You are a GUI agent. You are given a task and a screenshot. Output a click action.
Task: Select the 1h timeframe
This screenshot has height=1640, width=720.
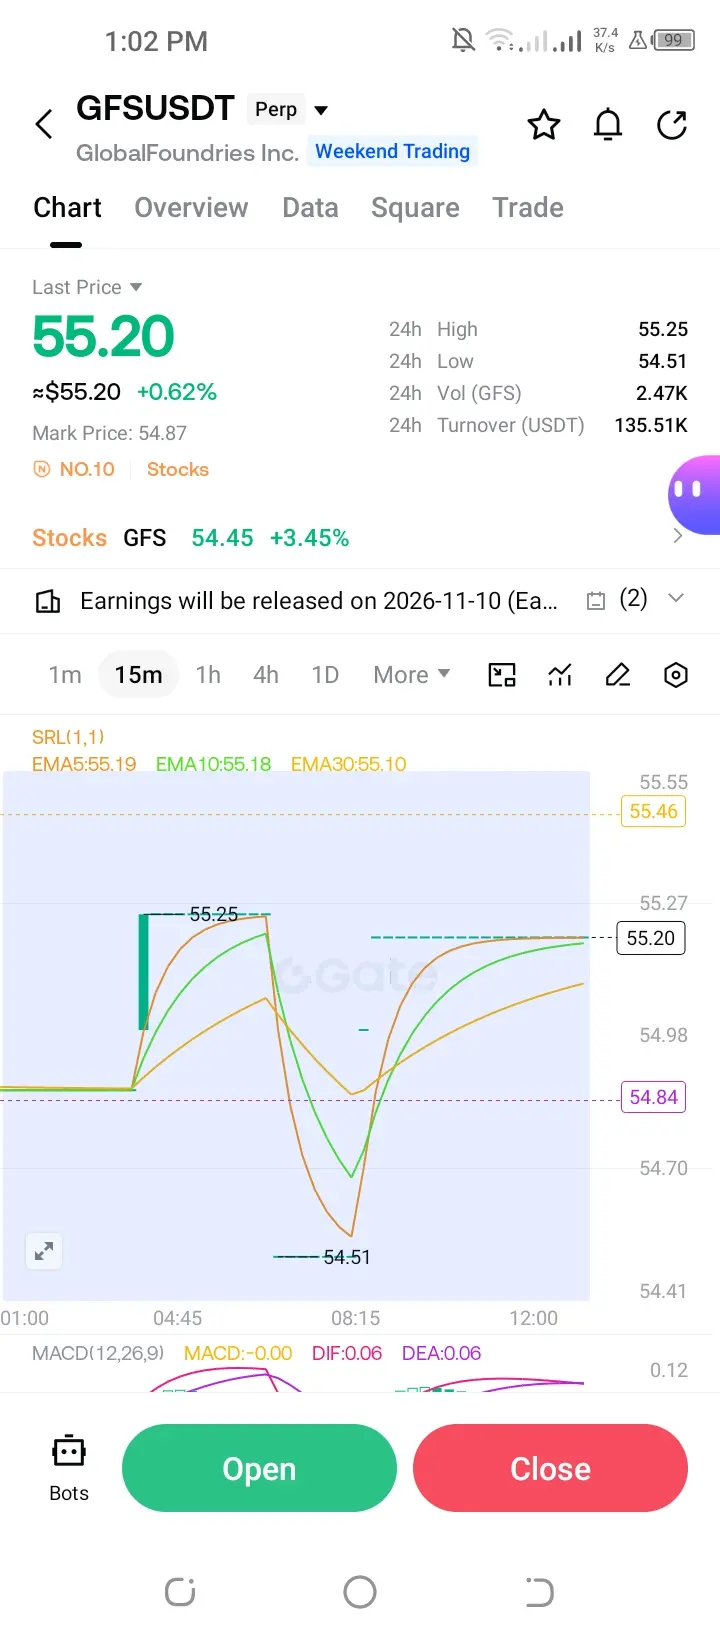208,675
